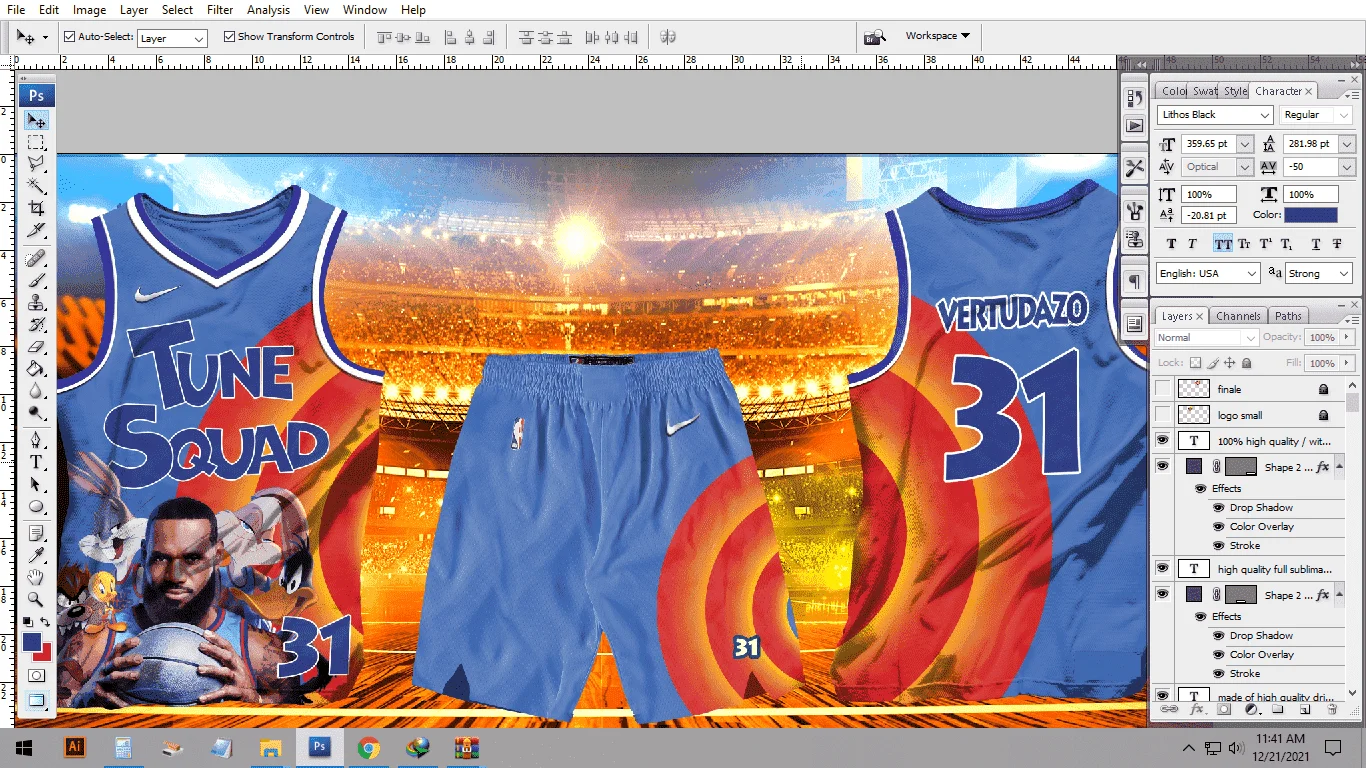Hide 'high quality full sublima...' text layer
The width and height of the screenshot is (1366, 768).
pos(1162,568)
